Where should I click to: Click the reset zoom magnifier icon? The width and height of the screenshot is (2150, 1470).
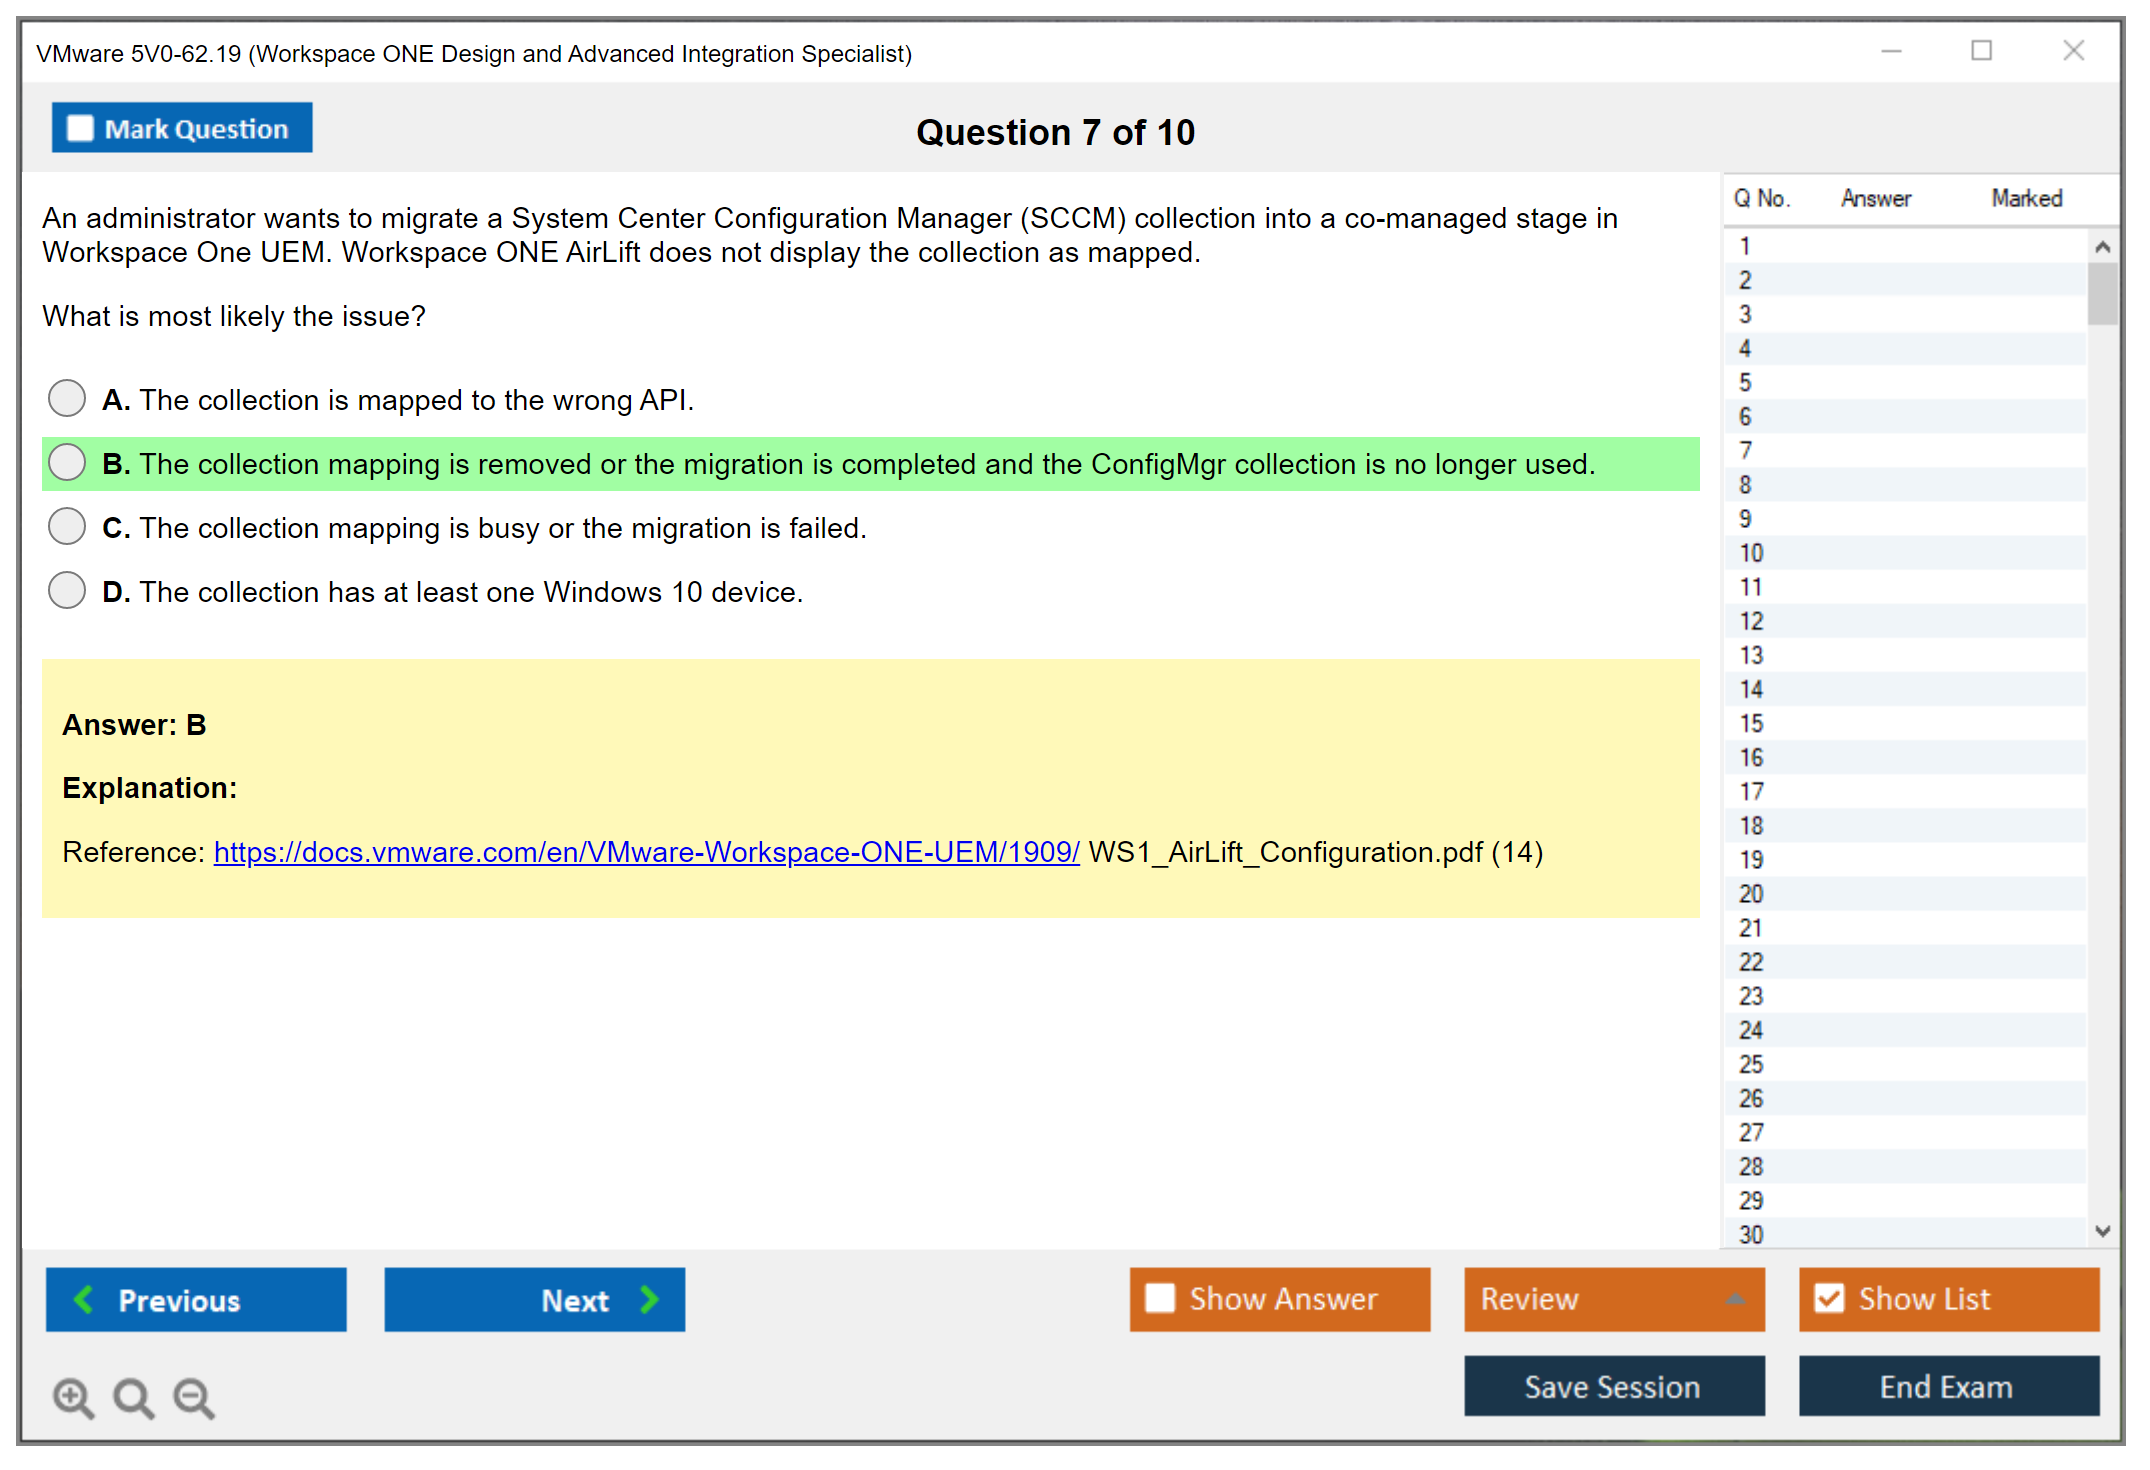[x=133, y=1397]
